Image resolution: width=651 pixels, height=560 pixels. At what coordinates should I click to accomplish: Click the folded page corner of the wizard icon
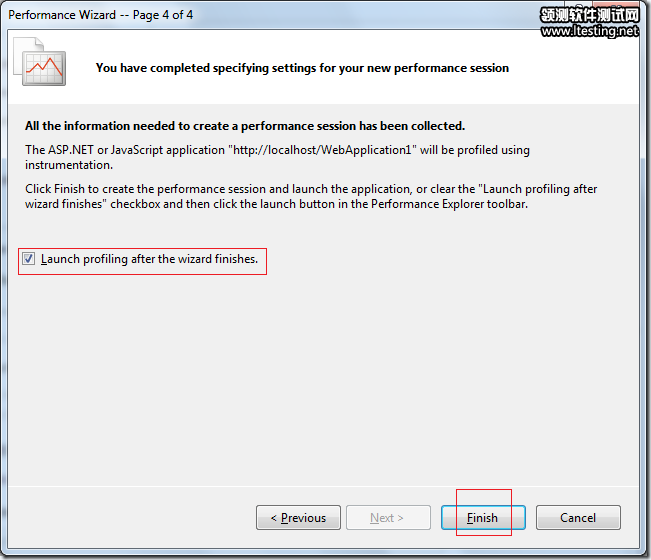[x=39, y=42]
